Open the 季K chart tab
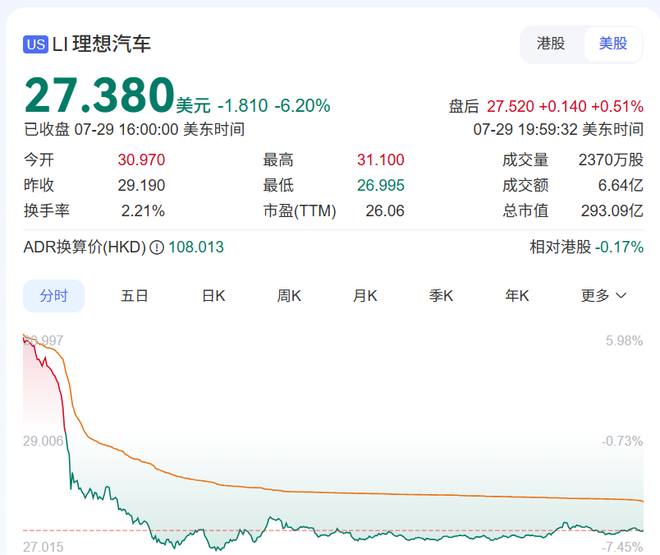This screenshot has width=660, height=555. click(x=441, y=296)
